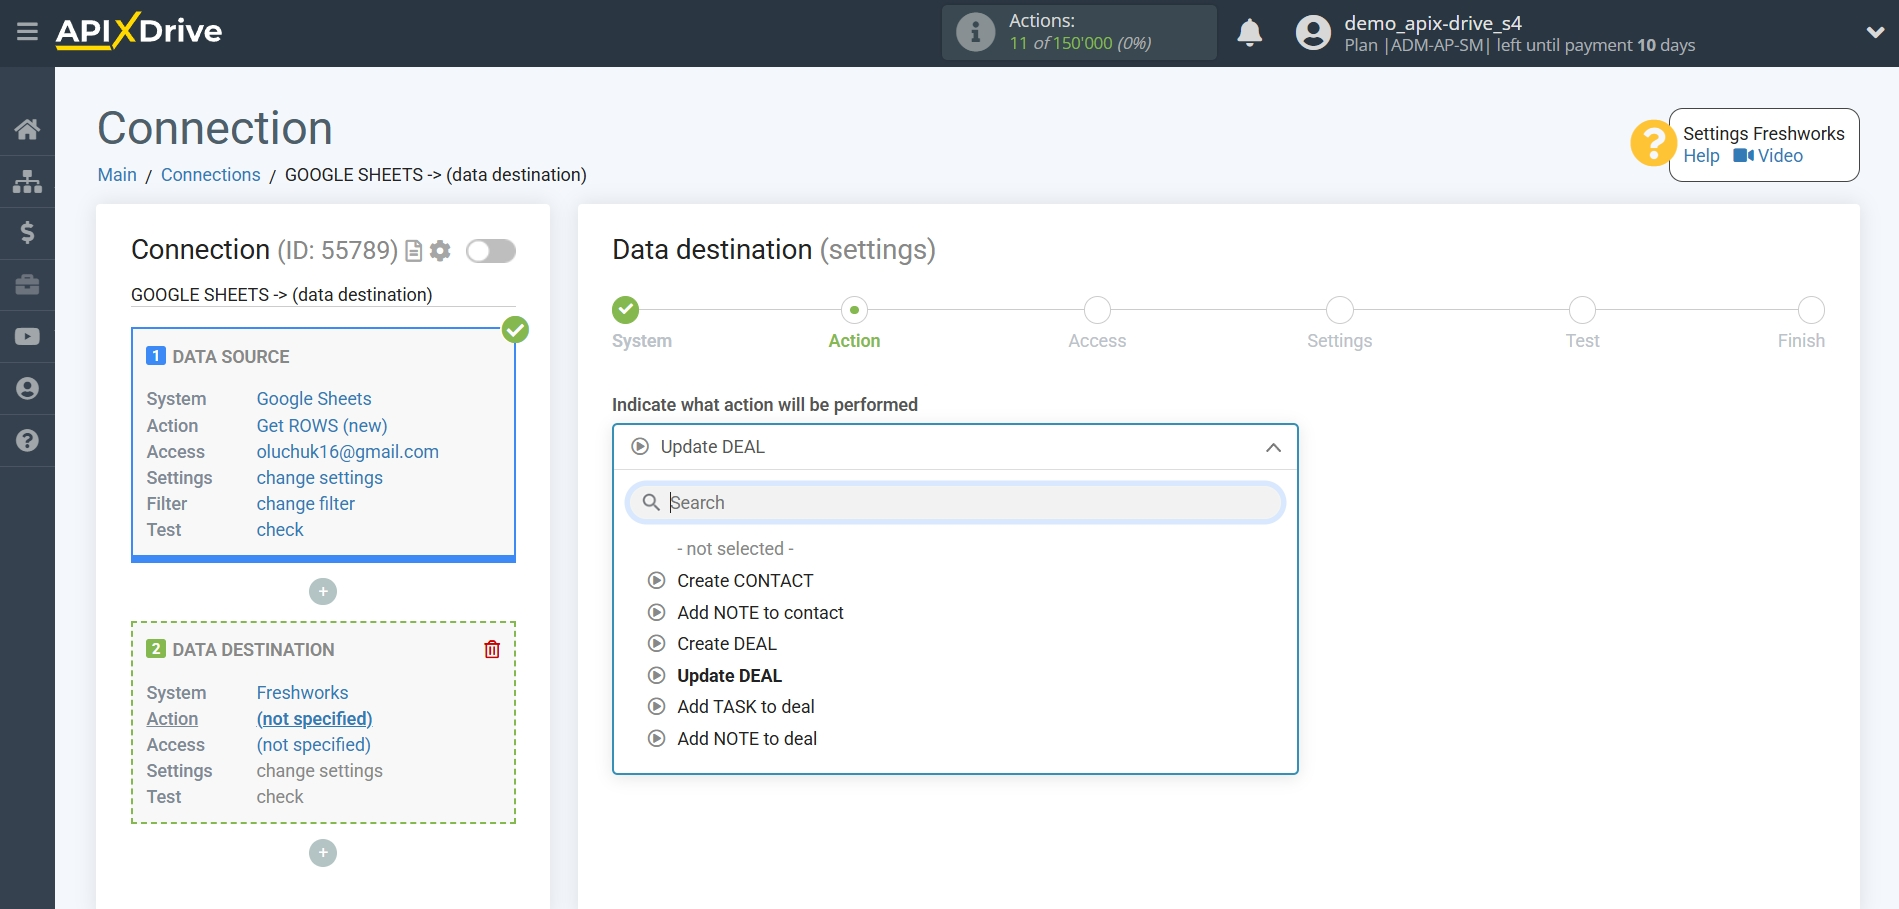
Task: Open Freshworks system link
Action: tap(303, 693)
